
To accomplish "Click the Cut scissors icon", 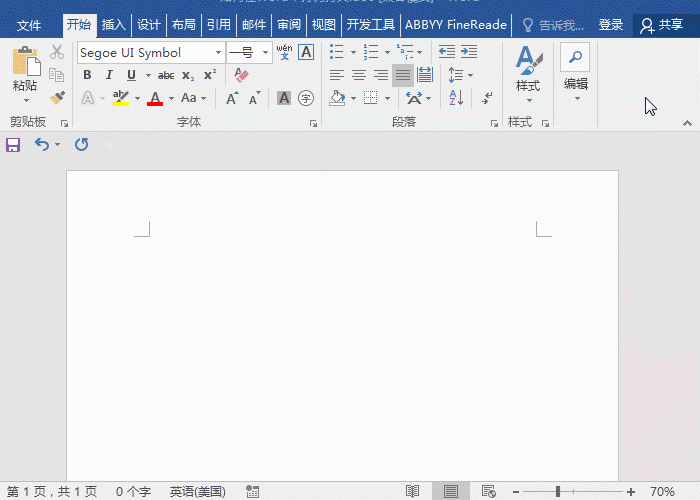I will point(57,52).
